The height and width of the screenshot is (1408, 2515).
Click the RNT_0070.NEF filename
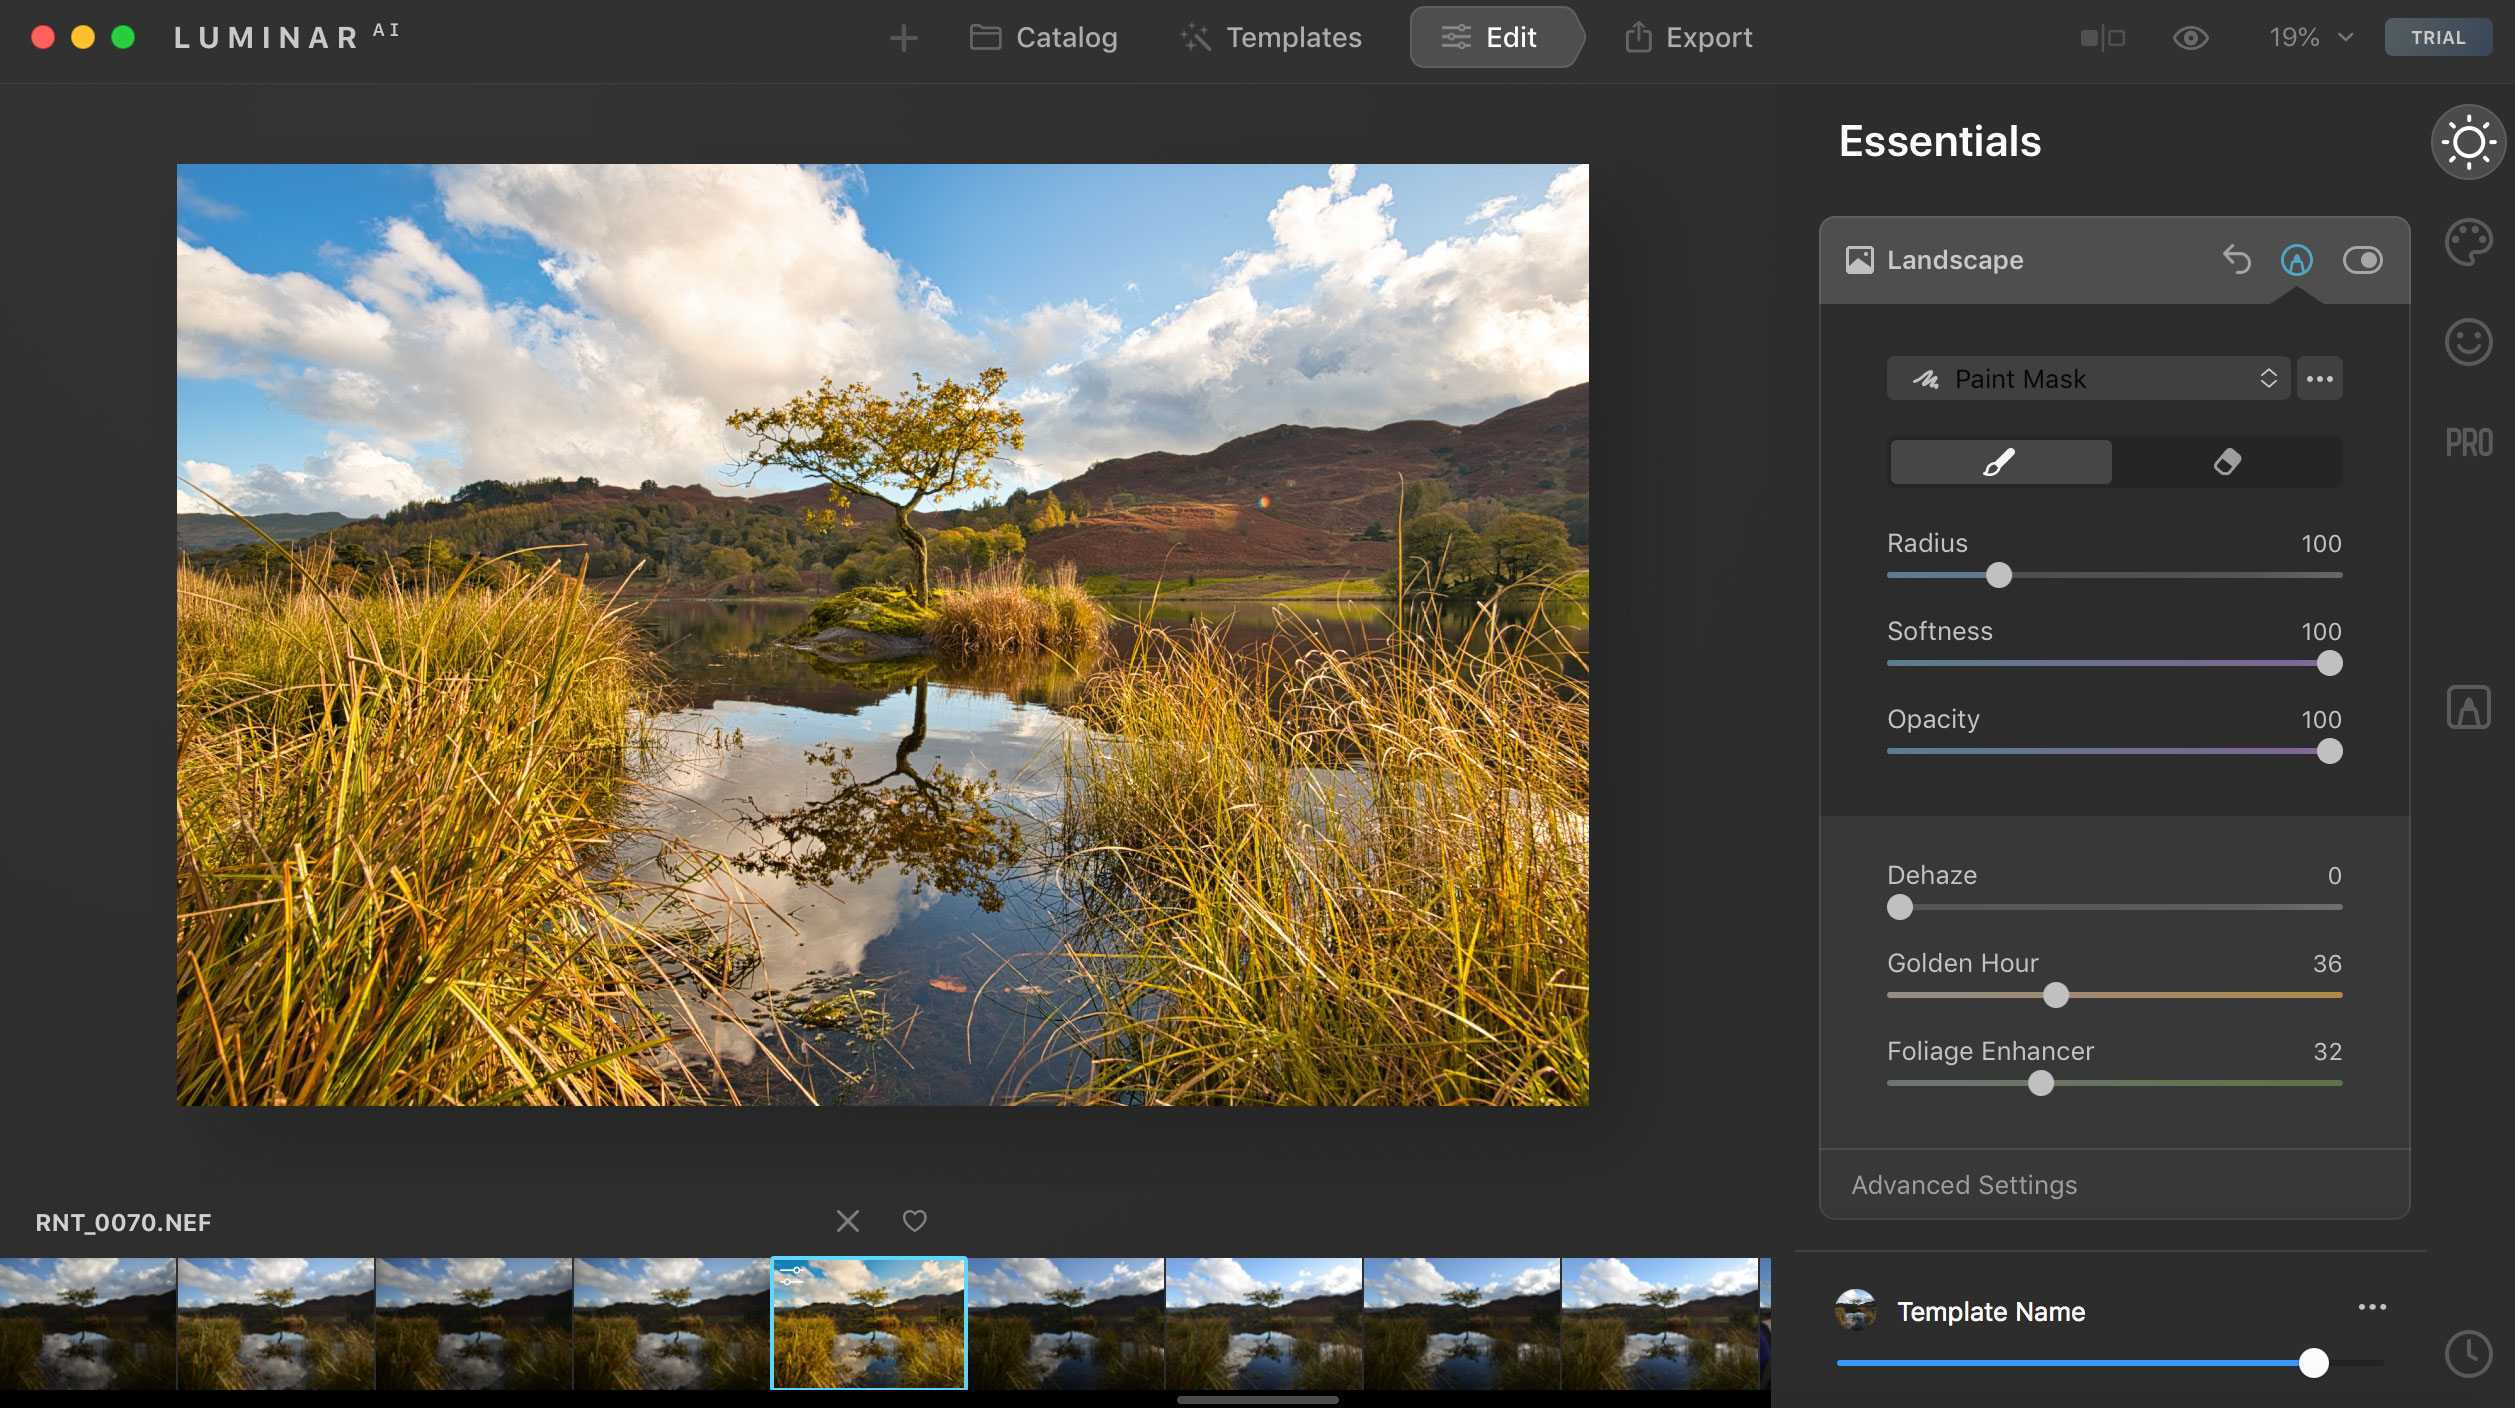[x=123, y=1222]
